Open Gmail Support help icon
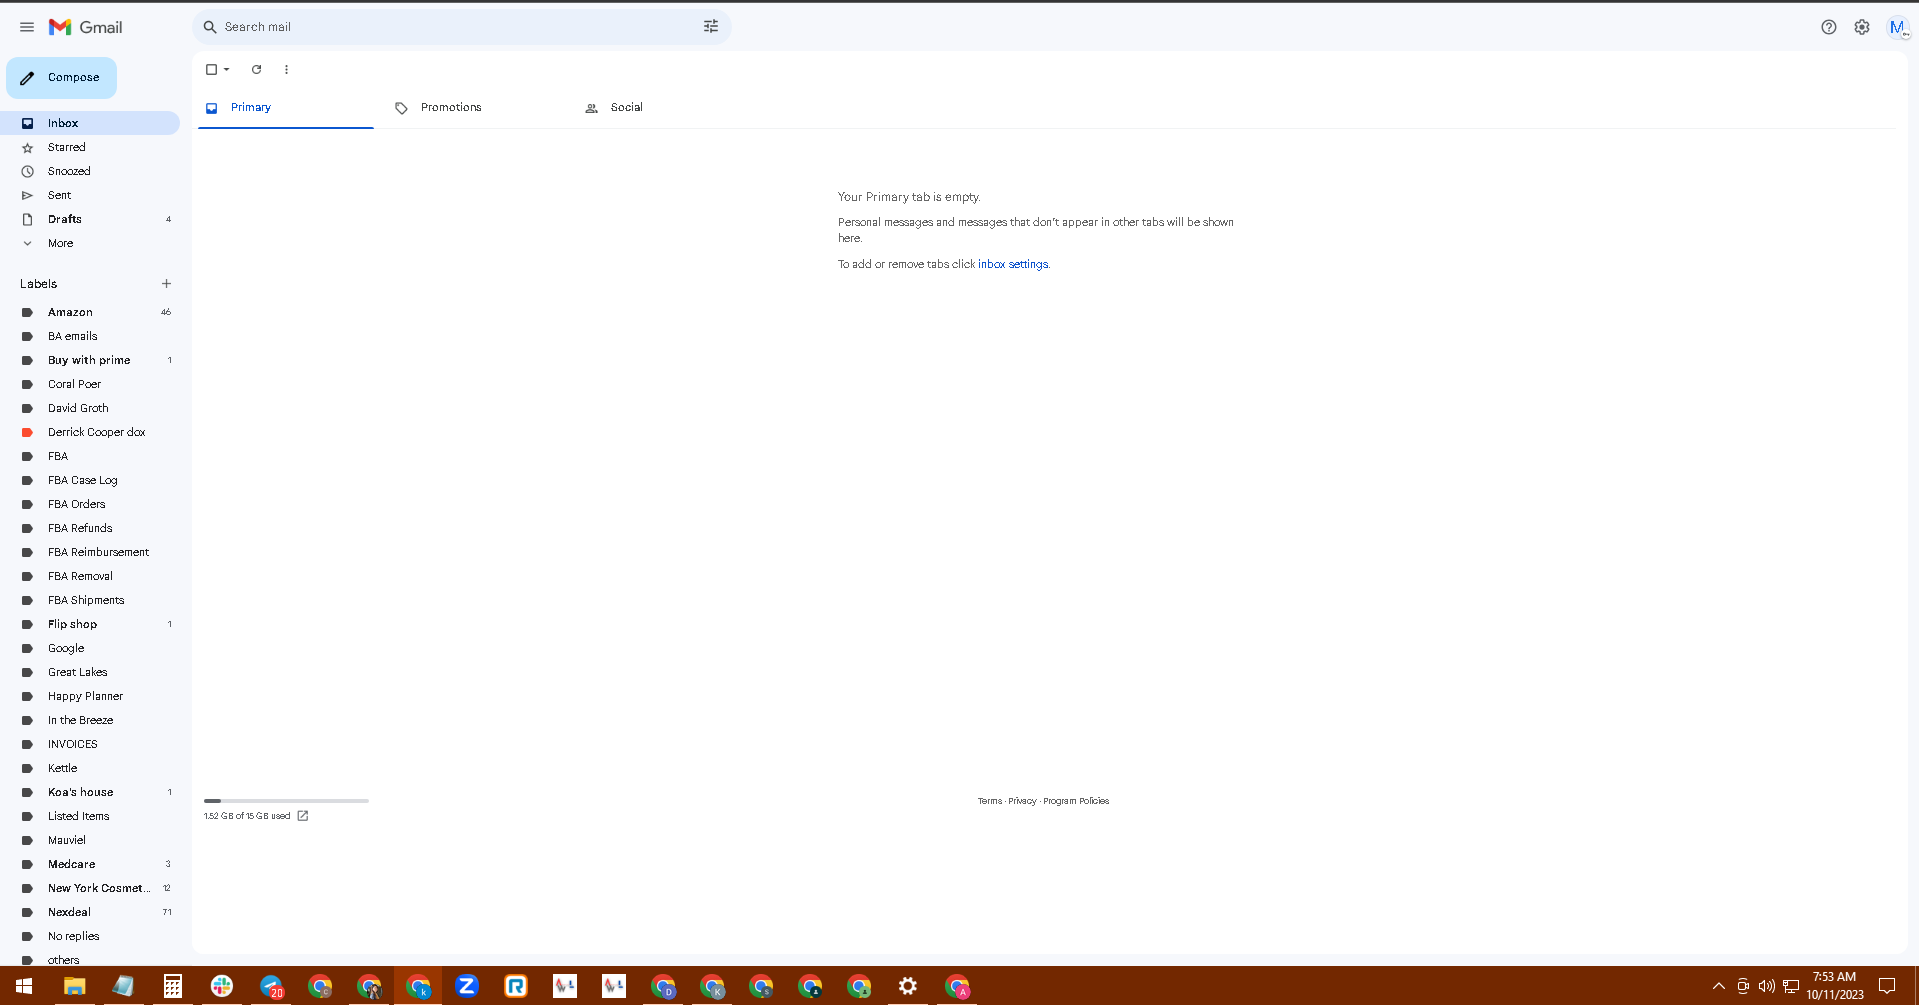 coord(1829,27)
